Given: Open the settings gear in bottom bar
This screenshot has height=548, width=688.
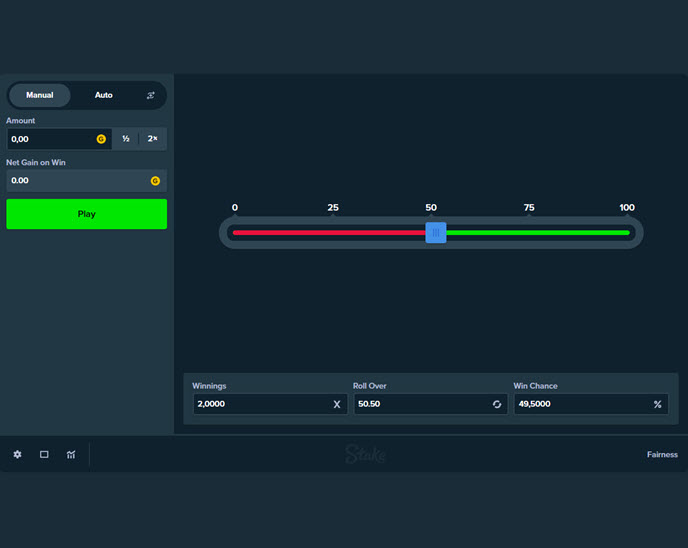Looking at the screenshot, I should point(17,454).
